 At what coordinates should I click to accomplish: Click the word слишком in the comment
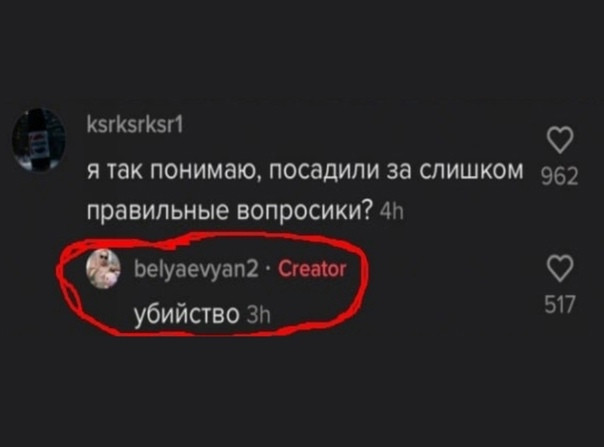pos(472,170)
